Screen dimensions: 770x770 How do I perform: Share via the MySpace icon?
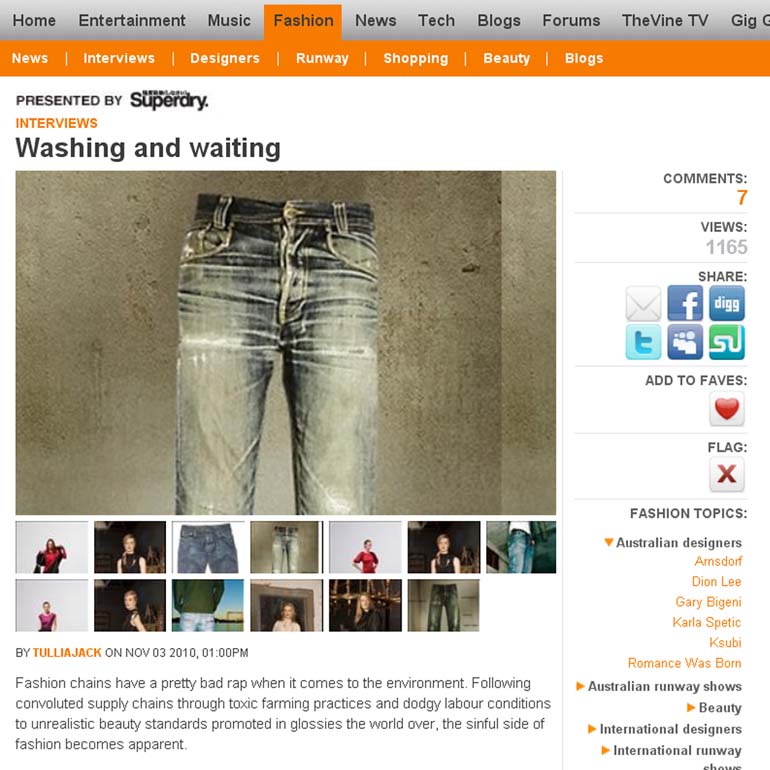coord(685,342)
